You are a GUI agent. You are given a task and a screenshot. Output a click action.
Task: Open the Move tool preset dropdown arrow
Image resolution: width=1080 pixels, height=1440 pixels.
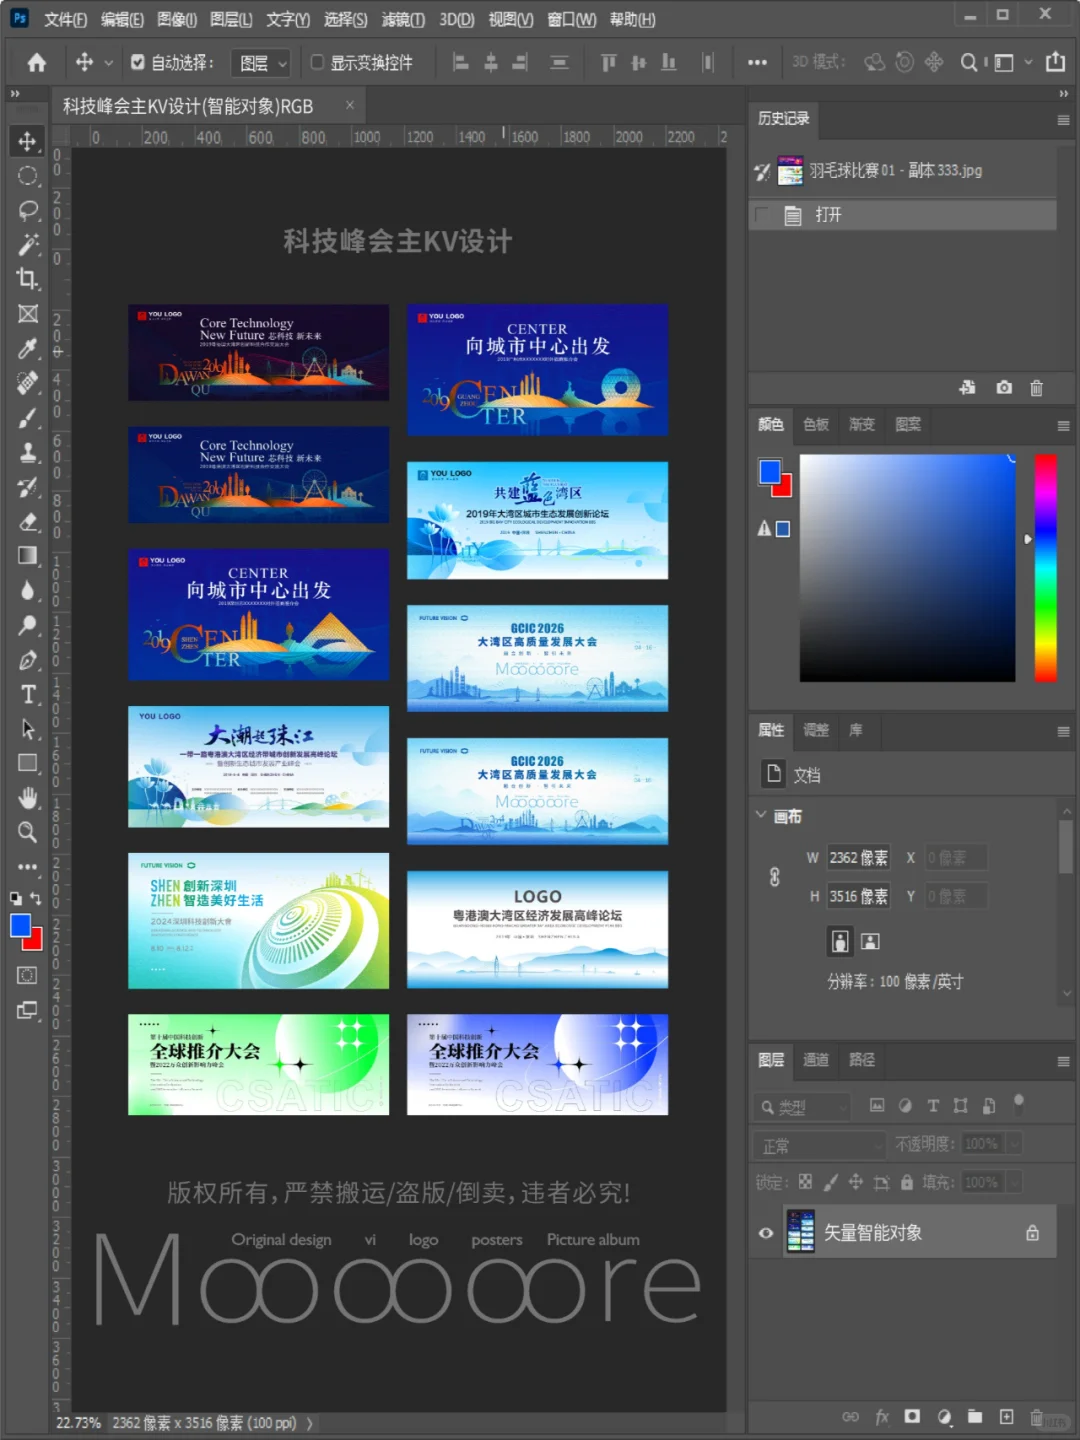(x=109, y=63)
